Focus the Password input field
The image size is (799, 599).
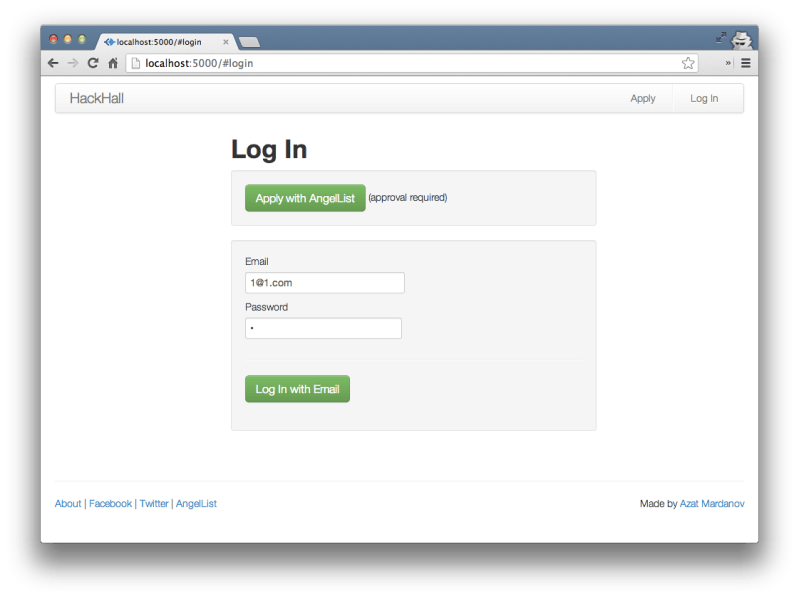[323, 328]
